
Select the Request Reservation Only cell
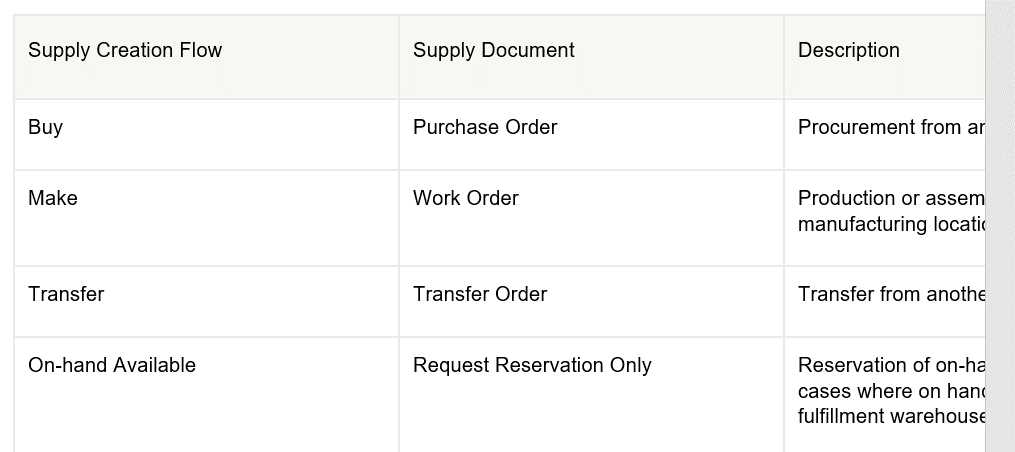pyautogui.click(x=532, y=366)
